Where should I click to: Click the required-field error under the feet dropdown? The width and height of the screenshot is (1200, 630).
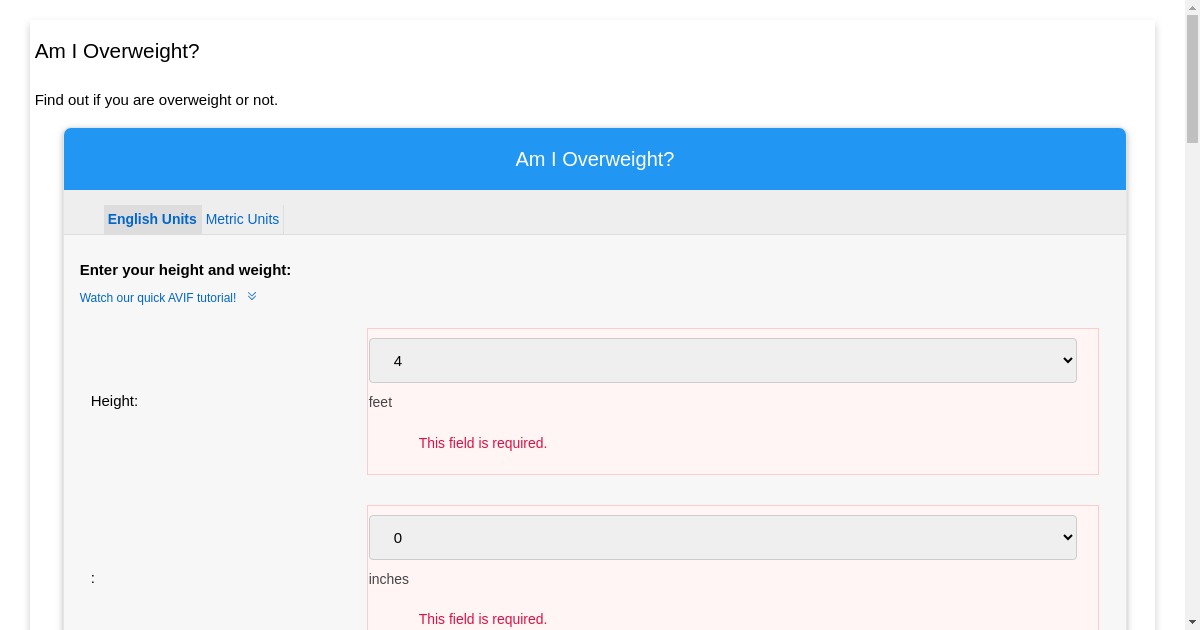(x=482, y=443)
